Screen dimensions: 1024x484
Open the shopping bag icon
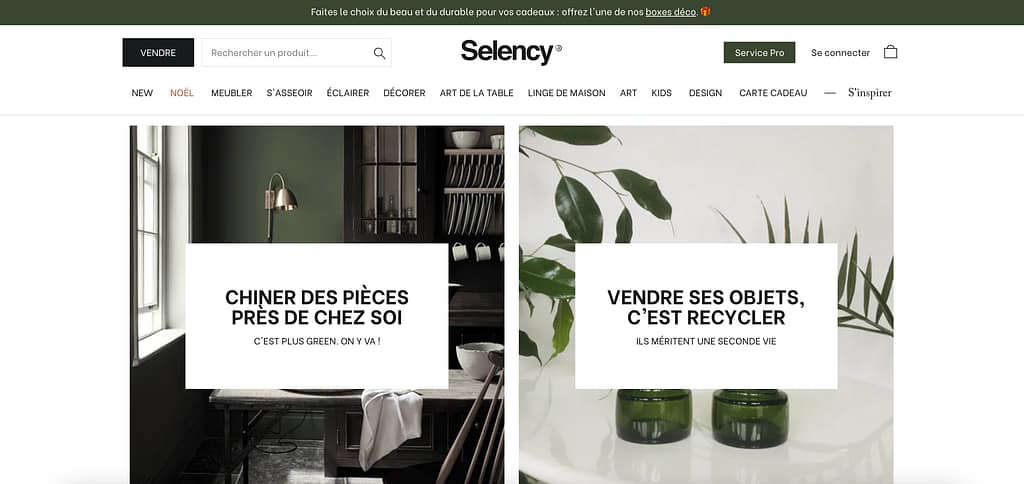click(890, 52)
